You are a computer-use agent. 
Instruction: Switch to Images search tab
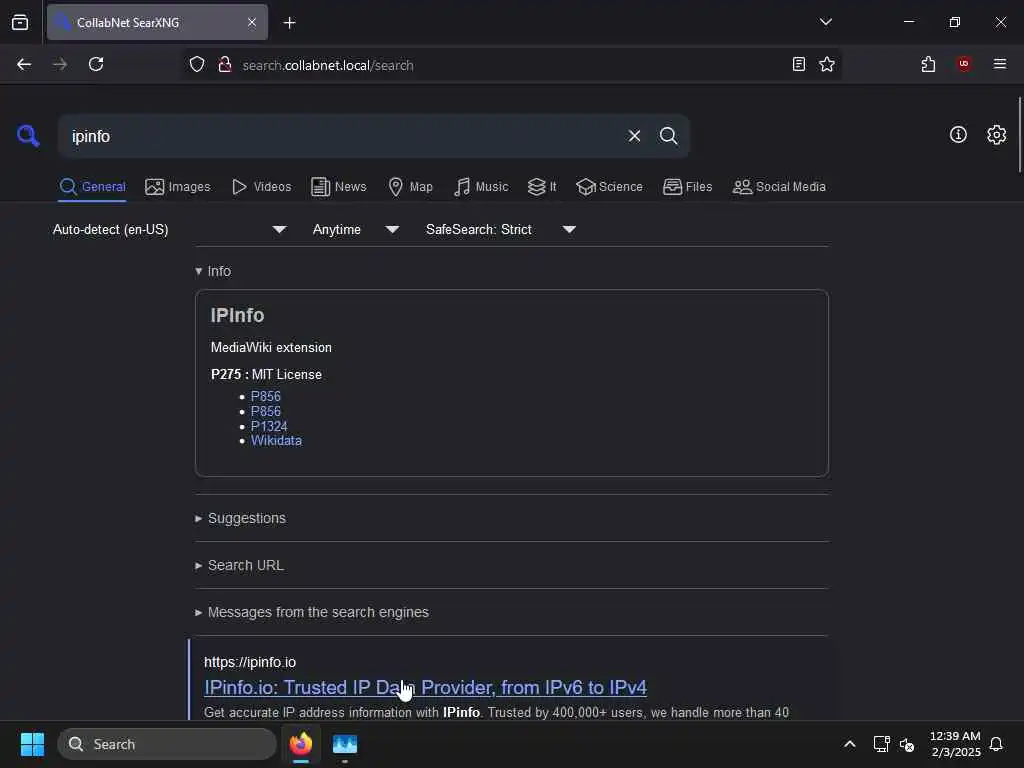(178, 187)
